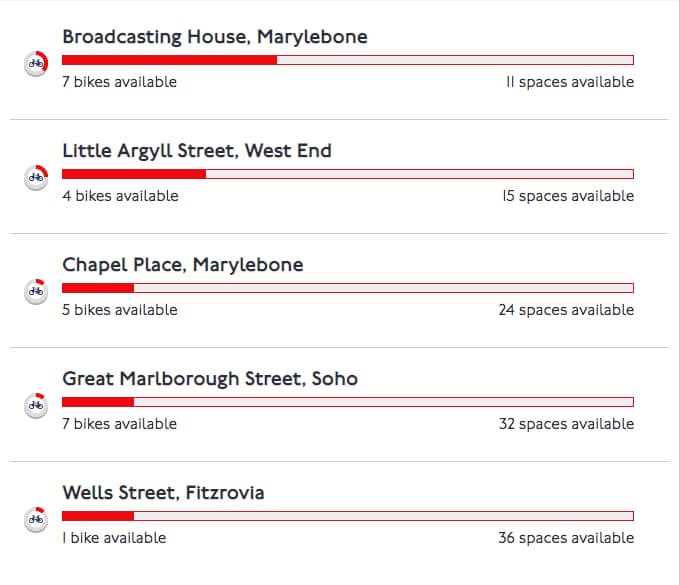Open Wells Street, Fitzrovia docking station
680x585 pixels.
pyautogui.click(x=163, y=493)
